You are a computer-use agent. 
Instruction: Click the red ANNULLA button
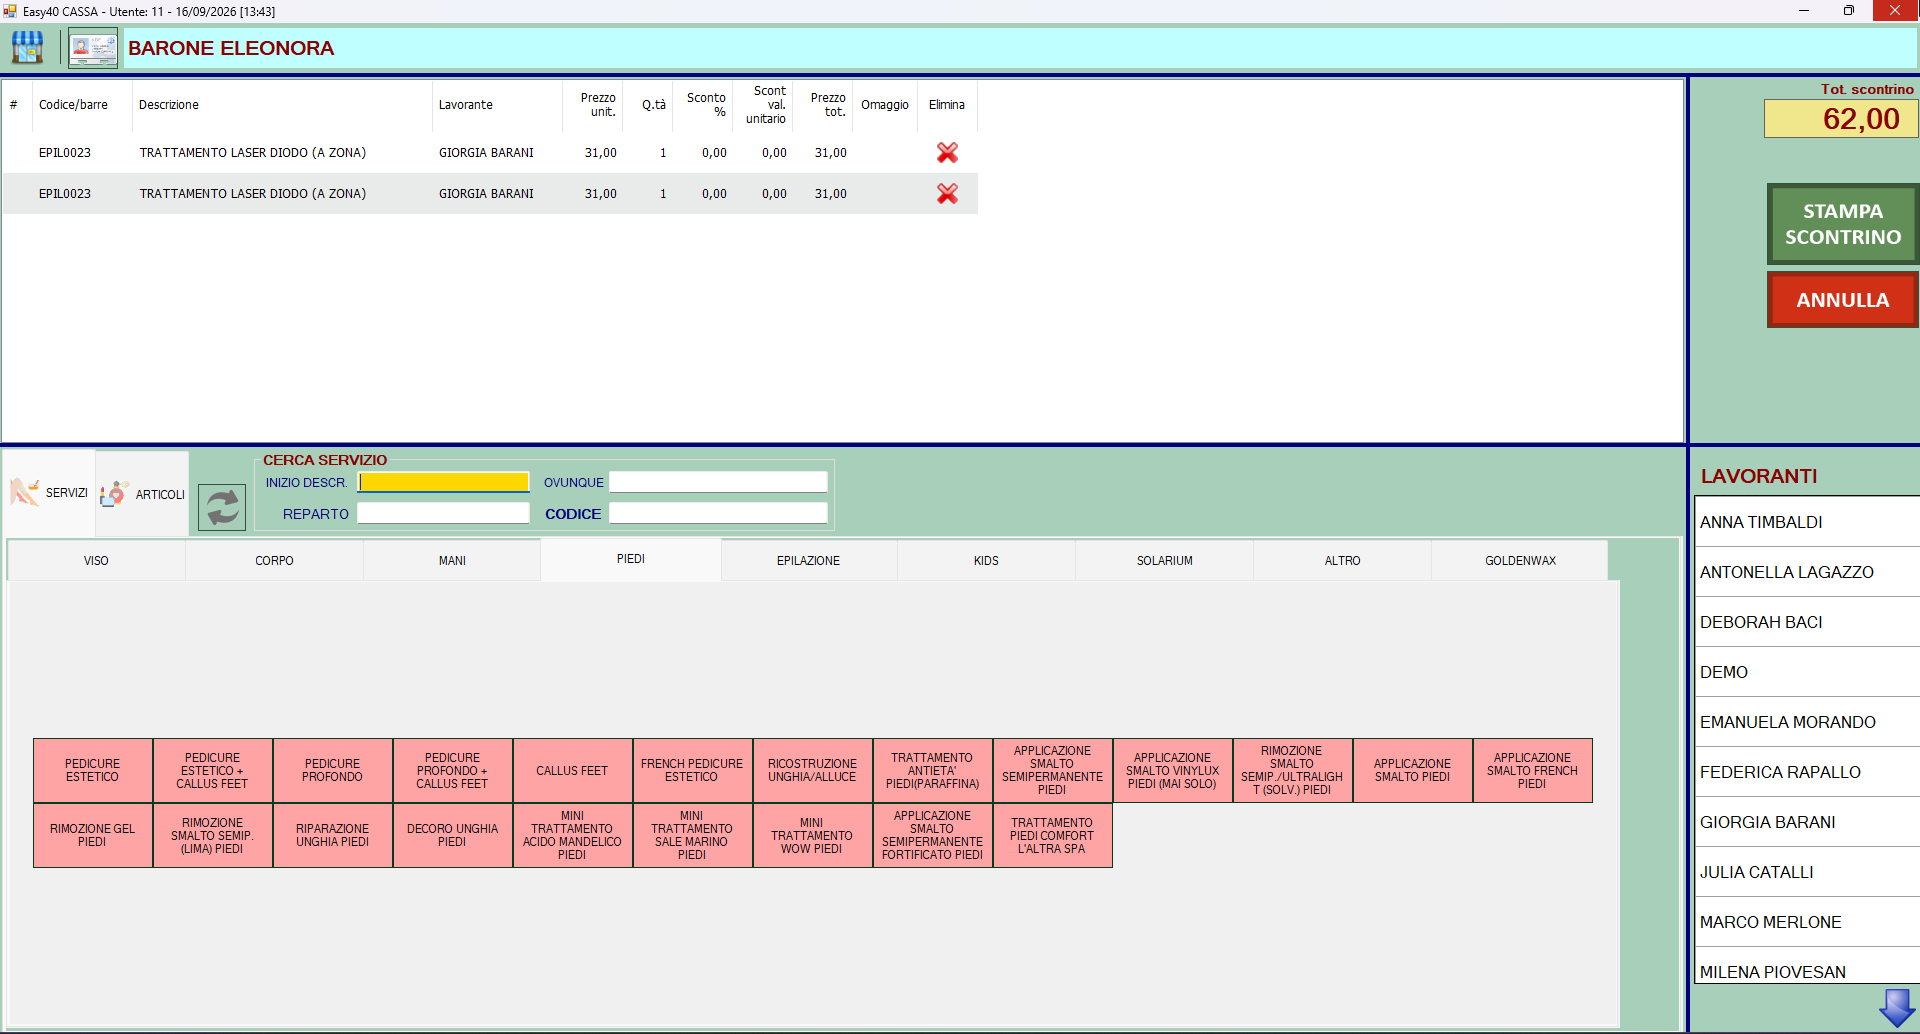point(1842,300)
